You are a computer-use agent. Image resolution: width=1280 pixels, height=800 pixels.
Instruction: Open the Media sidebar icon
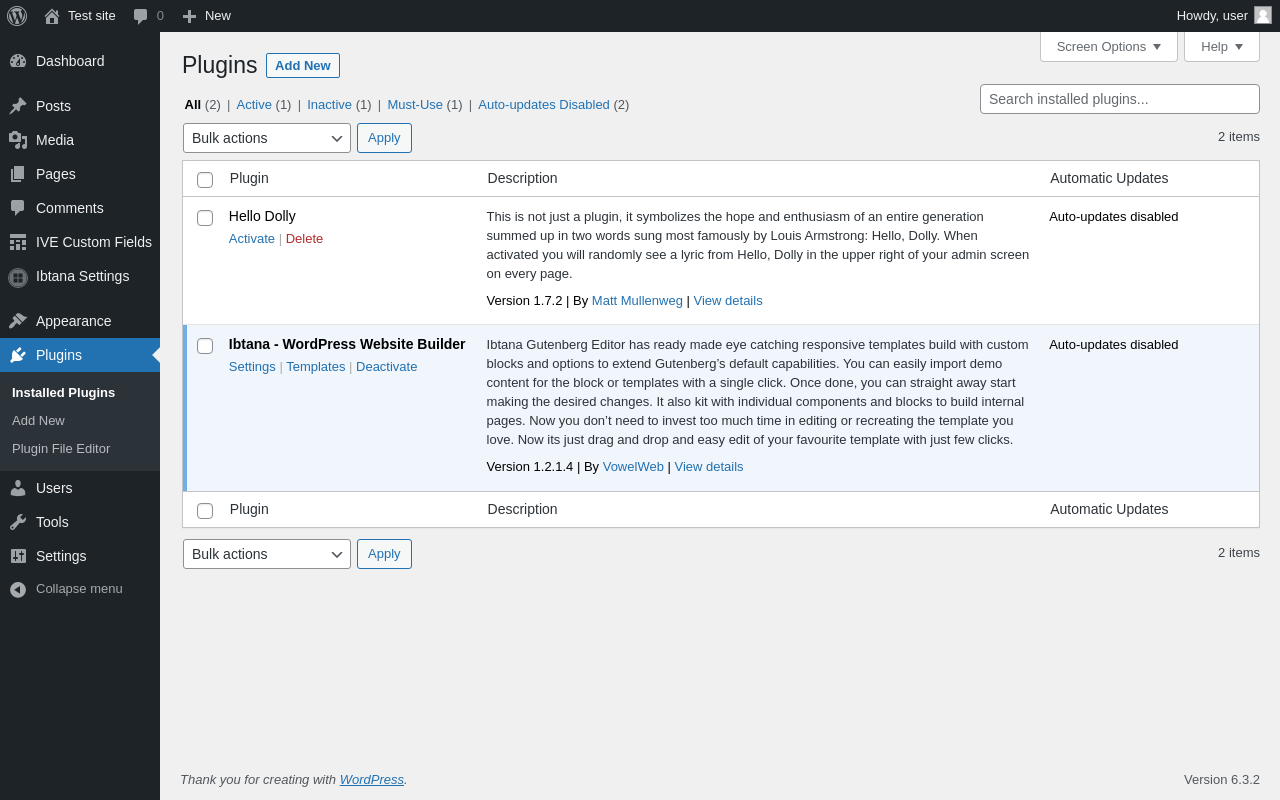[x=18, y=140]
